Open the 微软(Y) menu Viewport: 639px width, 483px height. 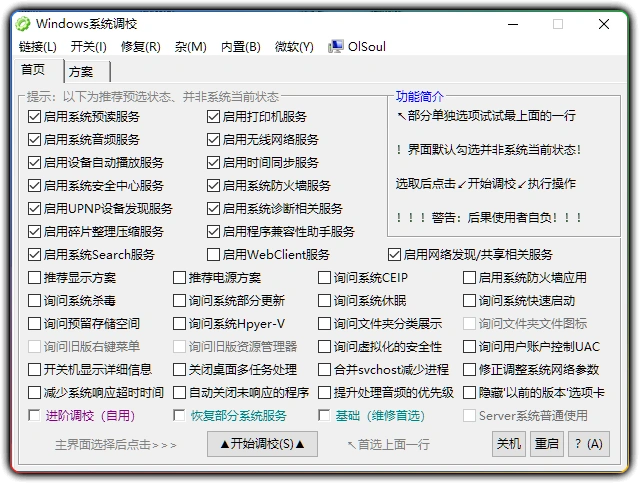coord(294,47)
